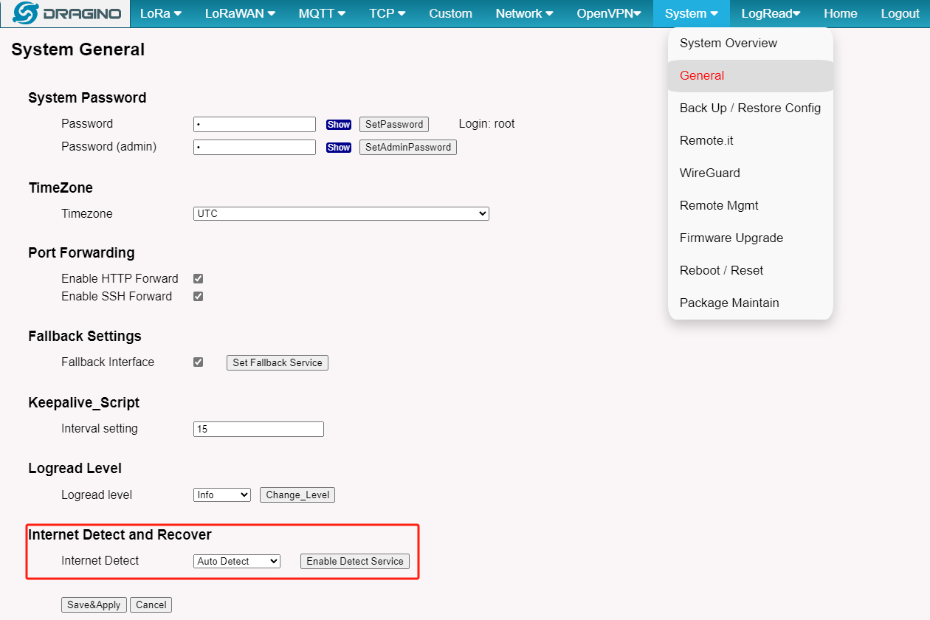Open the MQTT dropdown menu
The image size is (930, 620).
coord(321,14)
